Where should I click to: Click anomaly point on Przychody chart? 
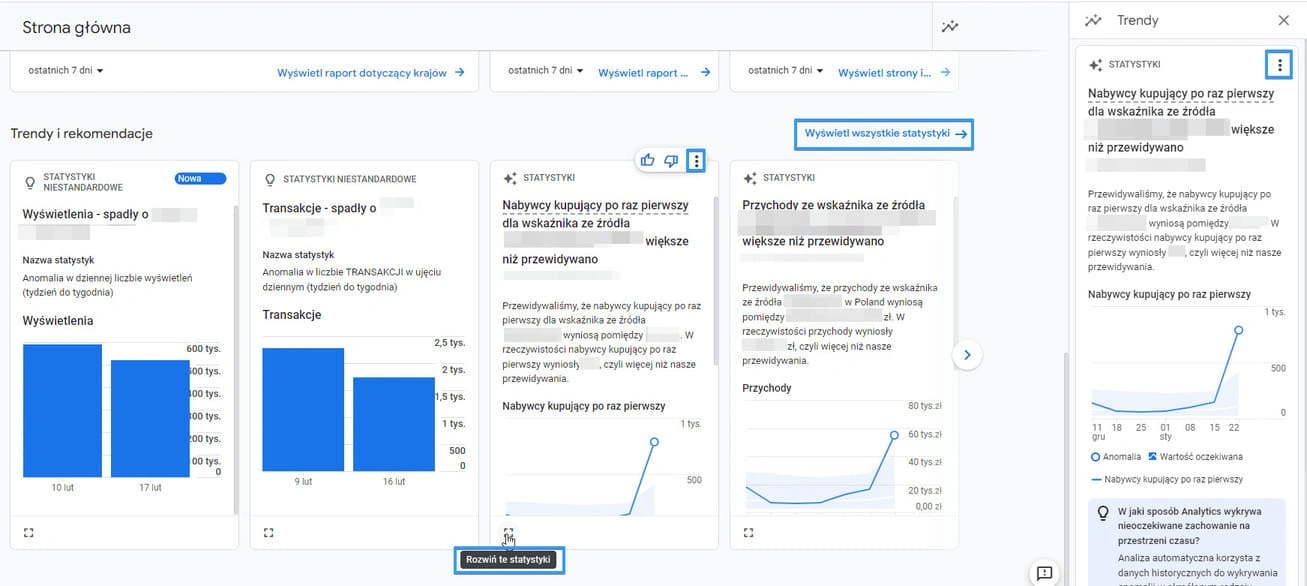pos(894,435)
